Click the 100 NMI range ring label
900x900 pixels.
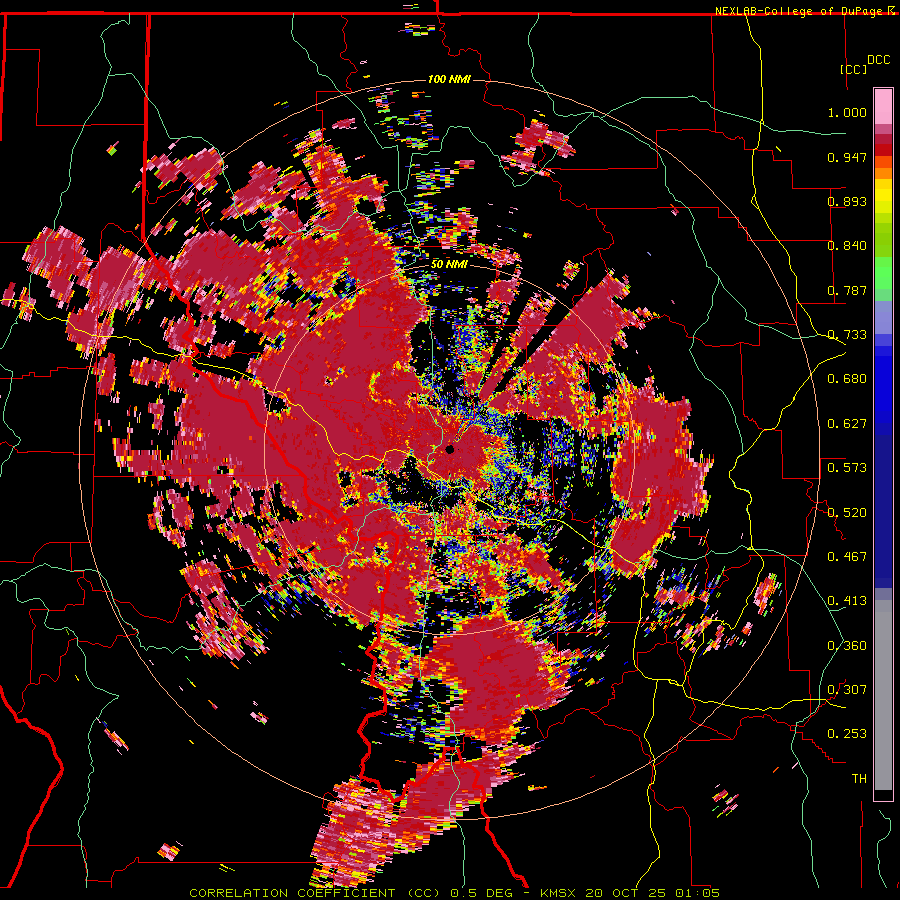coord(449,79)
